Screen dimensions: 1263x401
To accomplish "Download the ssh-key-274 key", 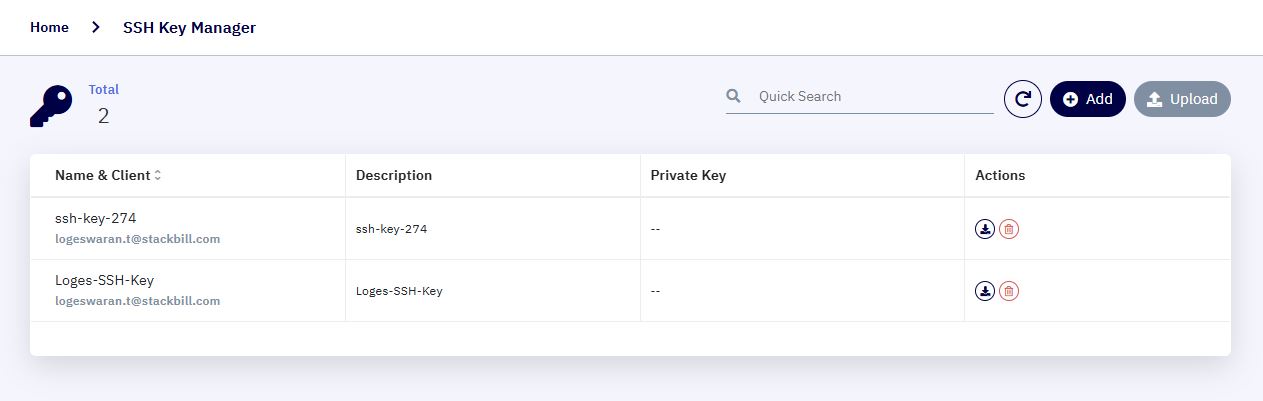I will point(985,229).
